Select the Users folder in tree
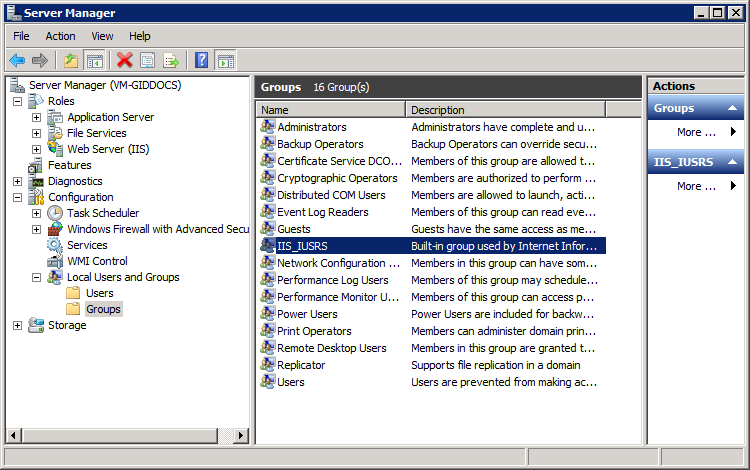This screenshot has width=750, height=470. click(x=99, y=293)
